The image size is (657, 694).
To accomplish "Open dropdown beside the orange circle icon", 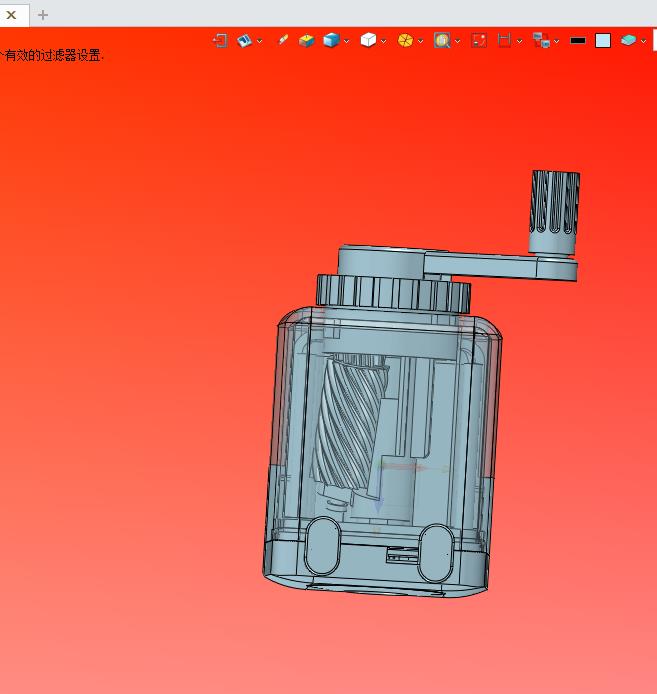I will click(421, 41).
